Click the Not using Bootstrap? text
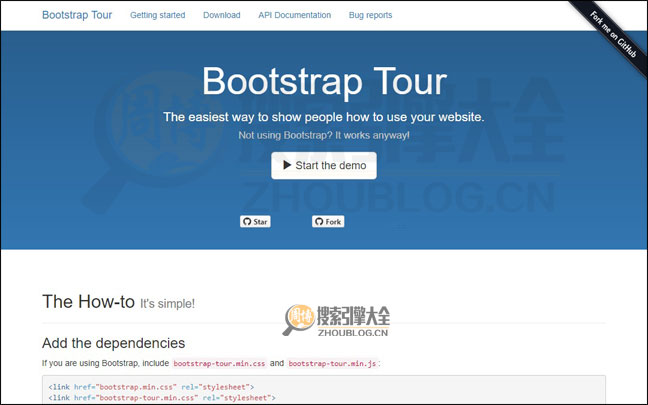 324,135
